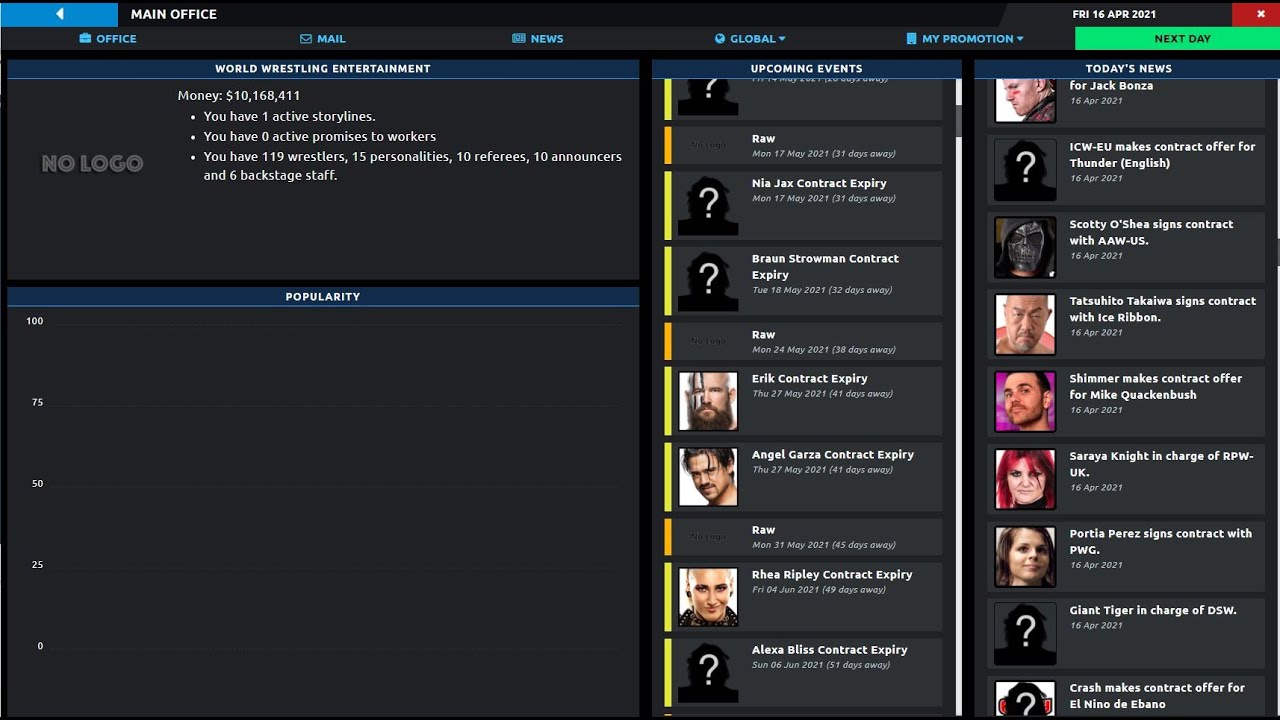Click the Money $10,168,411 text
The image size is (1280, 720).
pos(239,96)
